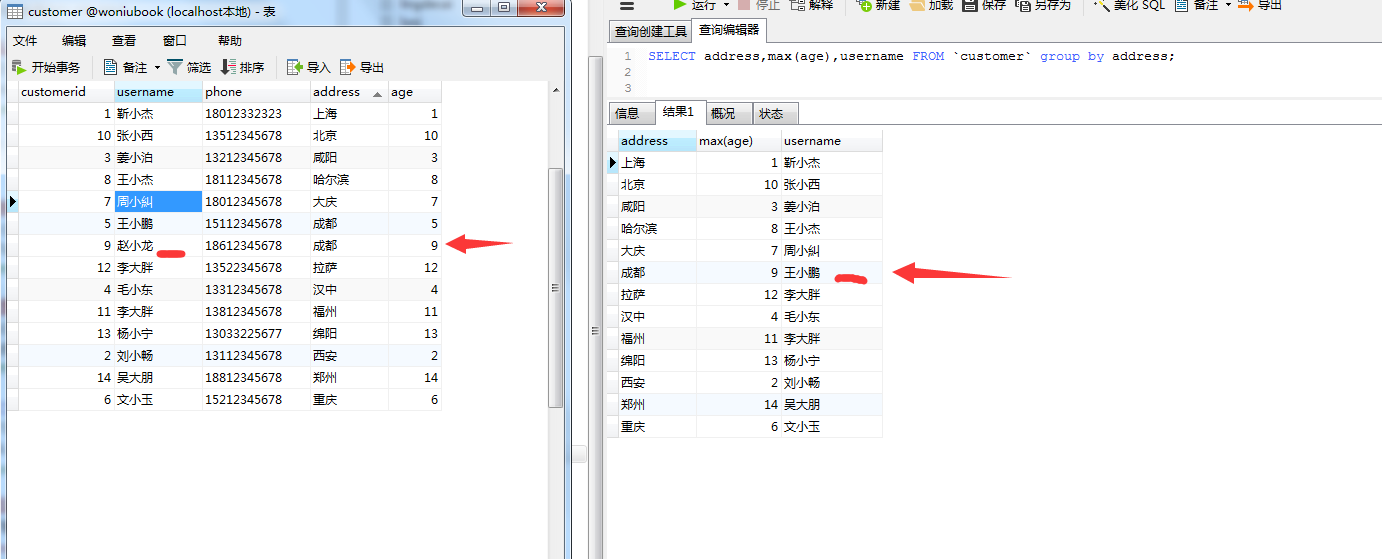Open the 备注 dropdown arrow in customer table window
This screenshot has width=1382, height=559.
pos(157,68)
